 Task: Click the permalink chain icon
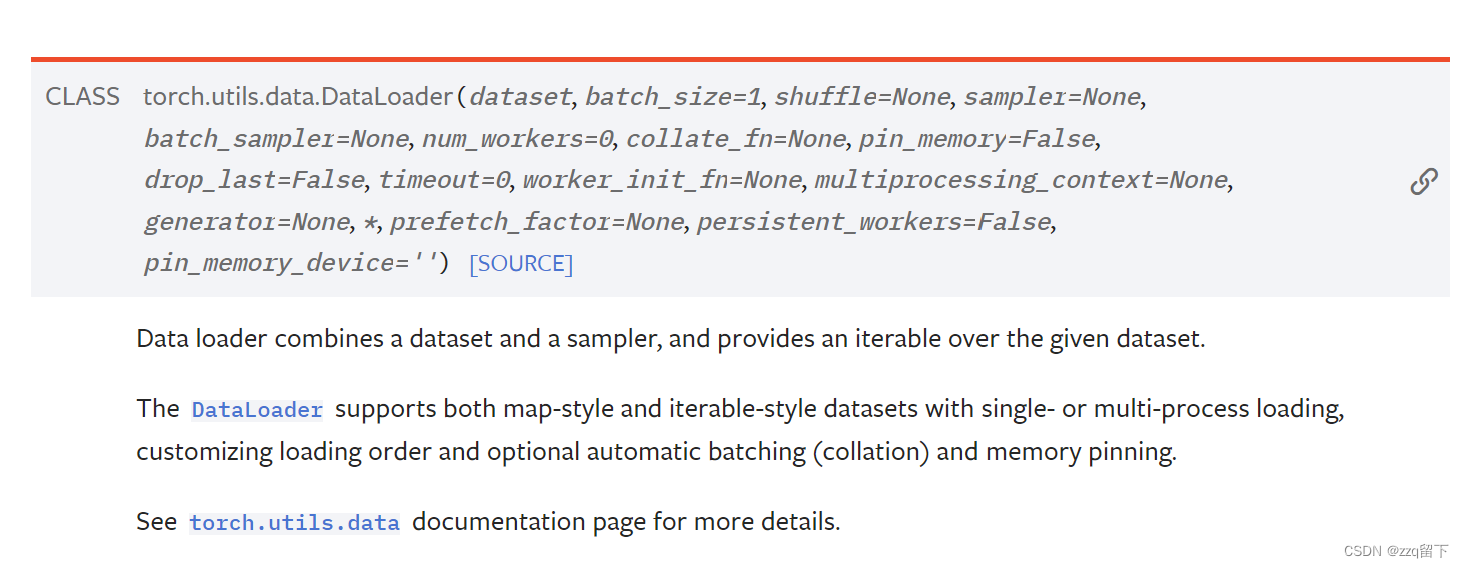coord(1424,181)
